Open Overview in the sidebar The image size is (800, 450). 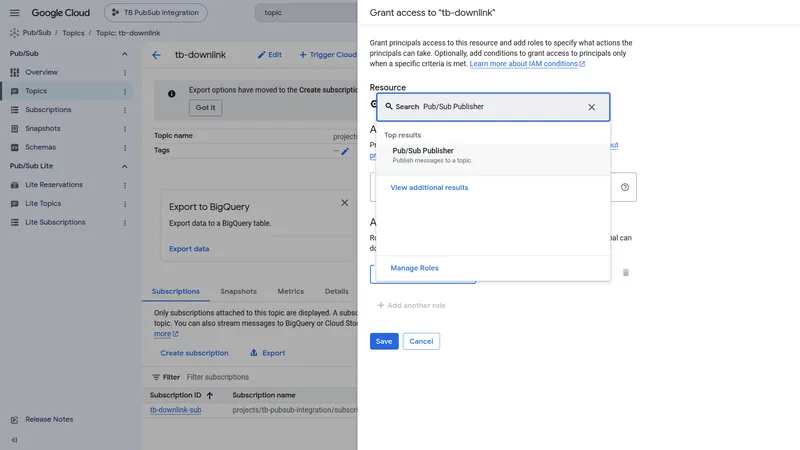[41, 72]
